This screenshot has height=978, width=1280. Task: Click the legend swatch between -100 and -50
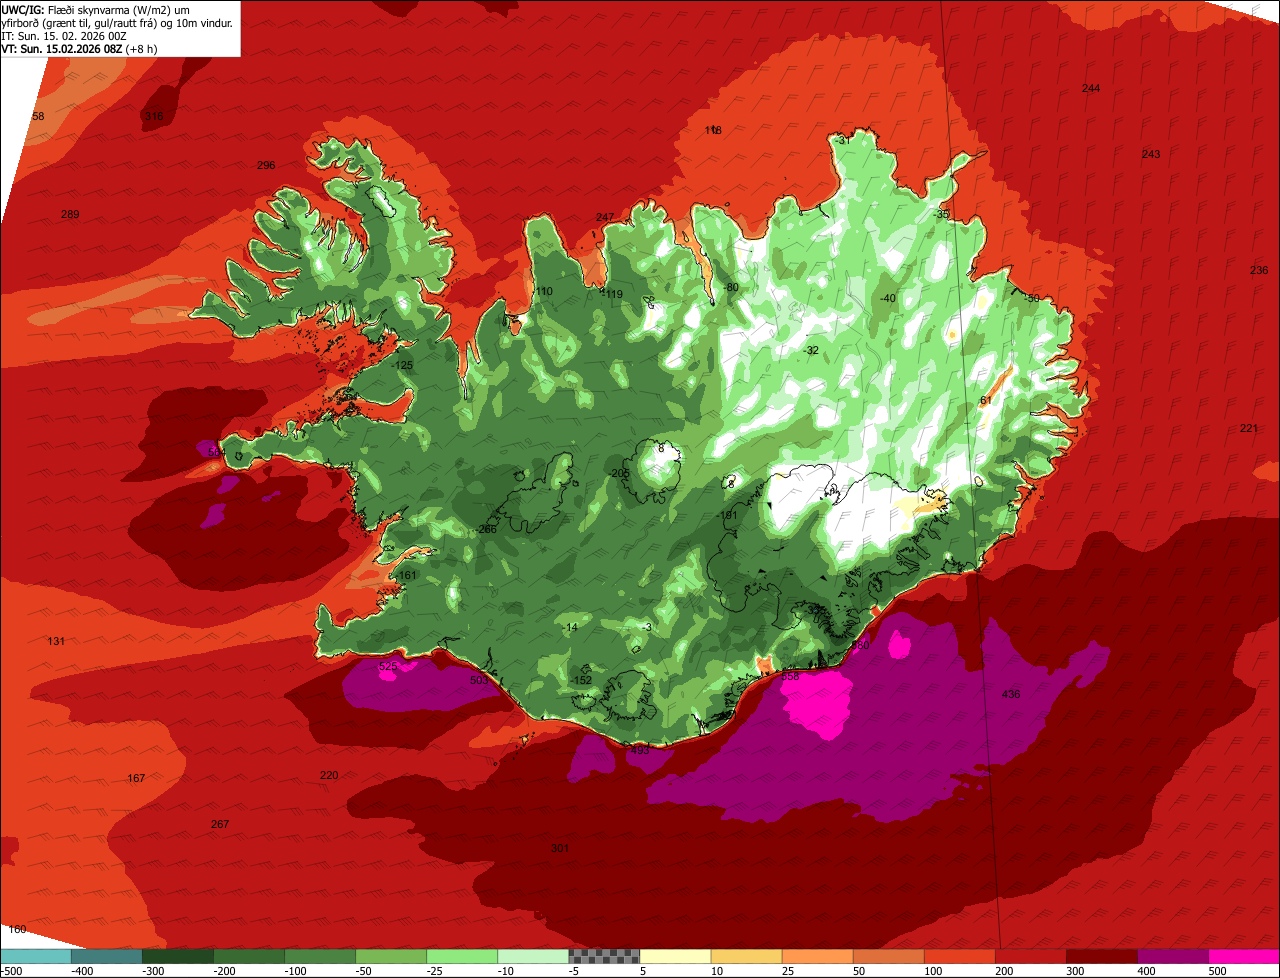(x=320, y=956)
